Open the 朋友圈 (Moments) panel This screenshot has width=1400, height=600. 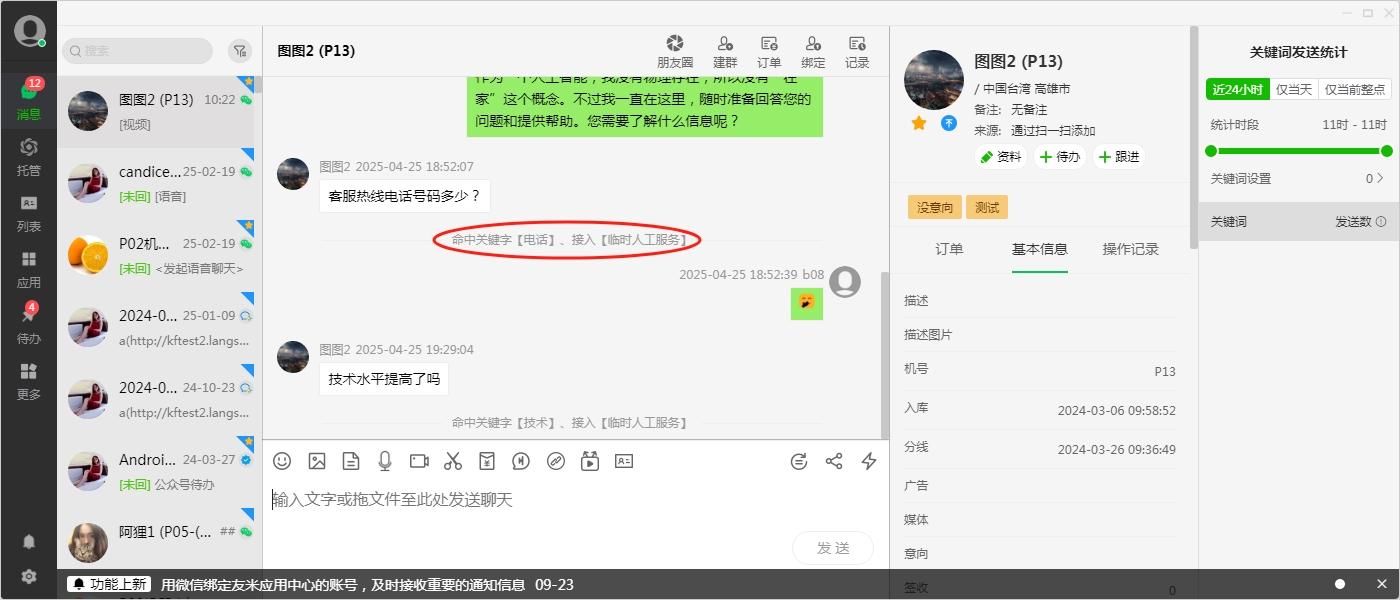pos(674,50)
